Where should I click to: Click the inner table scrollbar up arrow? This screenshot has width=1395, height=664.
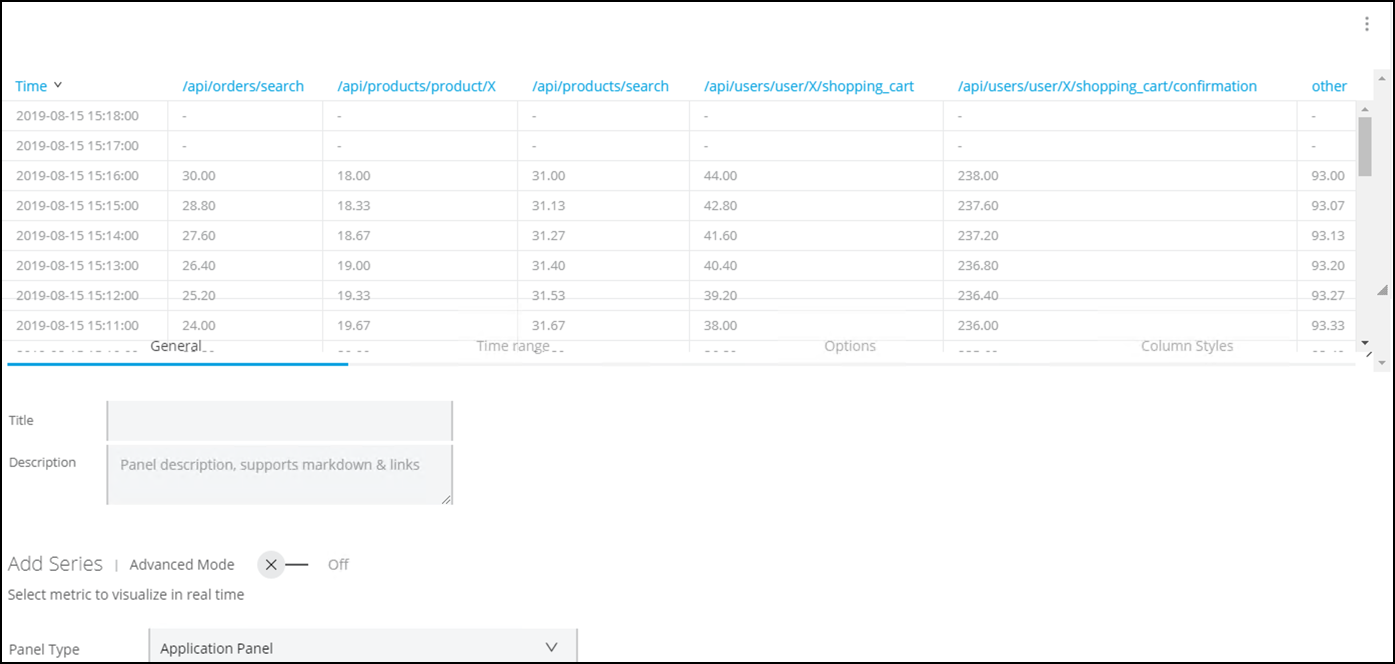click(1365, 108)
